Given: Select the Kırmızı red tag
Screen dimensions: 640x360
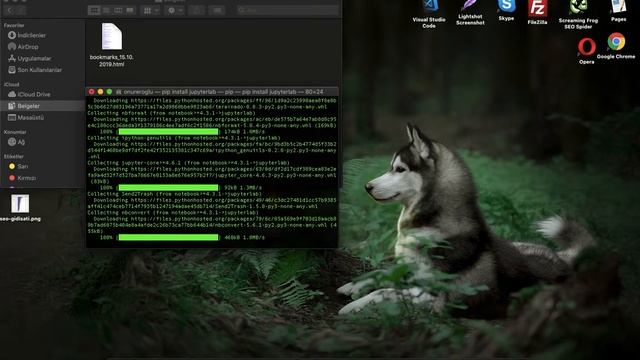Looking at the screenshot, I should (22, 178).
